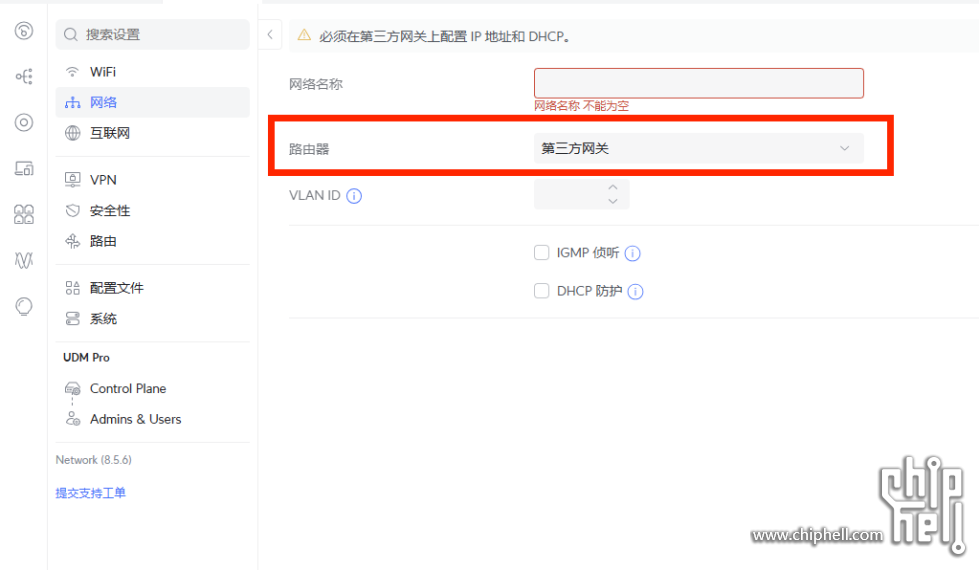Focus the 搜索设置 search field
The height and width of the screenshot is (570, 979).
point(152,34)
